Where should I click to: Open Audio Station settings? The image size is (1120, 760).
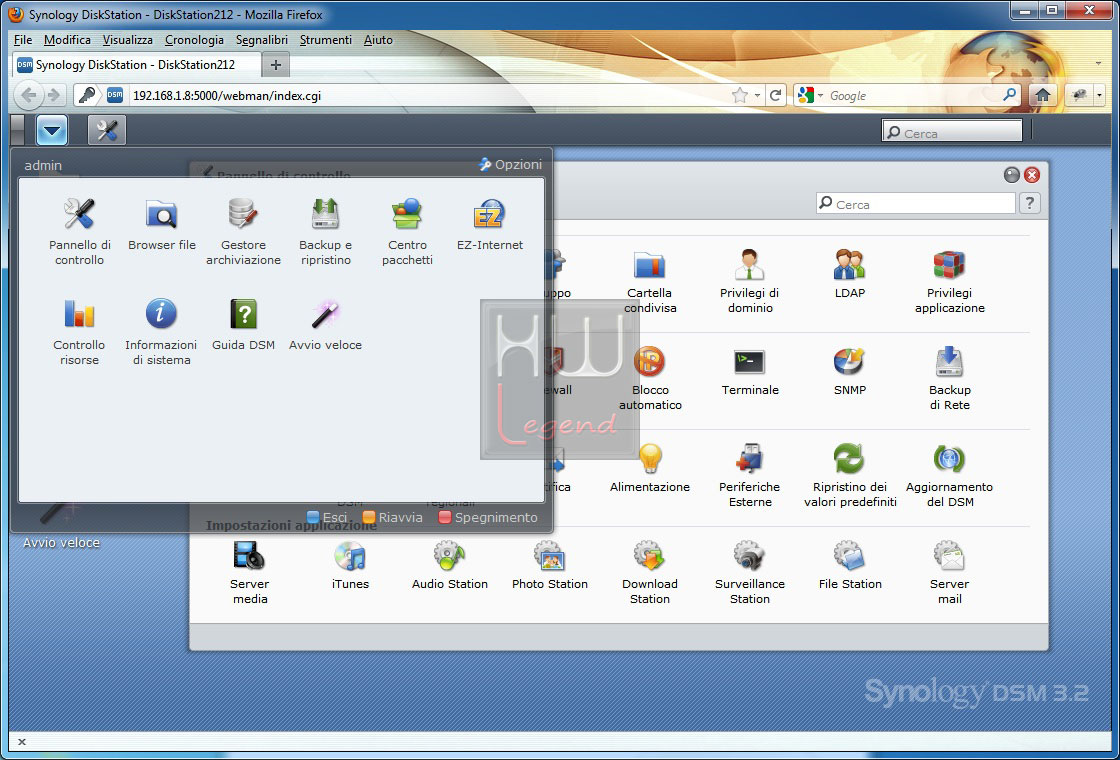coord(450,566)
